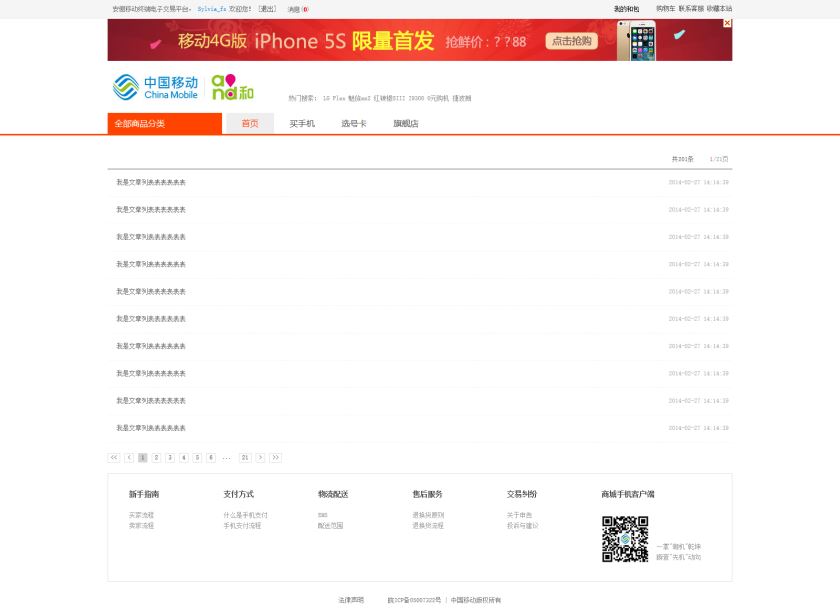
Task: Click the 支付方式 footer heading
Action: (238, 494)
